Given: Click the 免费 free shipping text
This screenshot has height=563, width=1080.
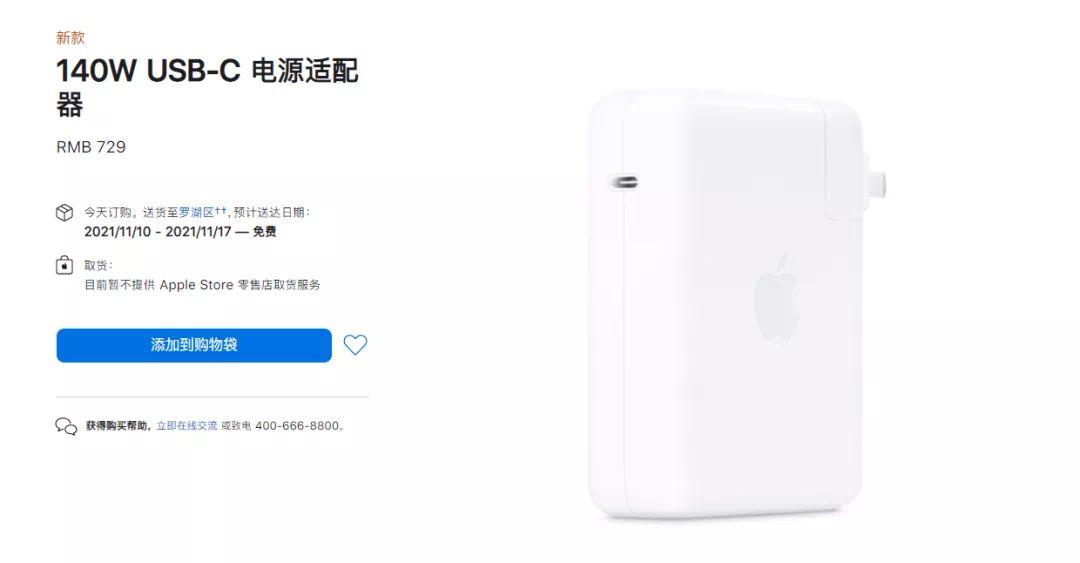Looking at the screenshot, I should point(264,232).
